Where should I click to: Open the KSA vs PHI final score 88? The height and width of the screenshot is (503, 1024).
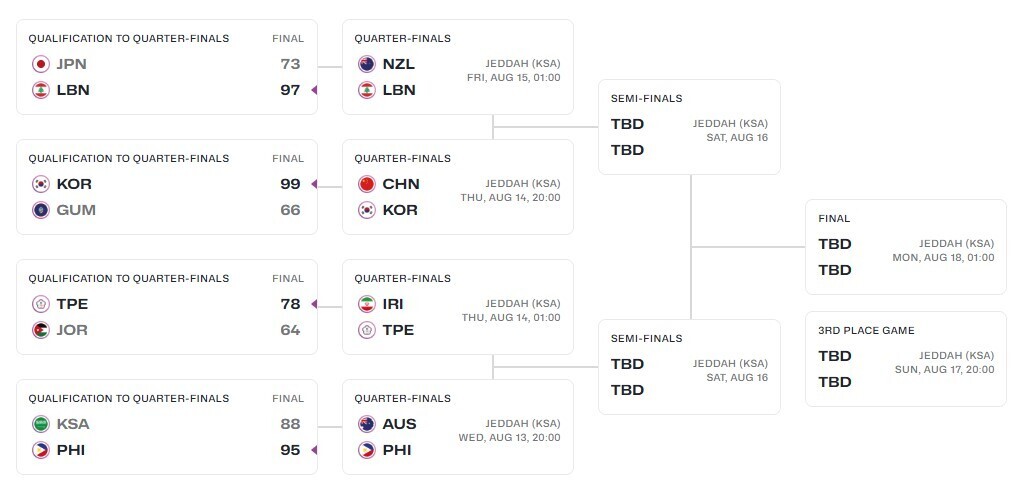click(x=290, y=424)
